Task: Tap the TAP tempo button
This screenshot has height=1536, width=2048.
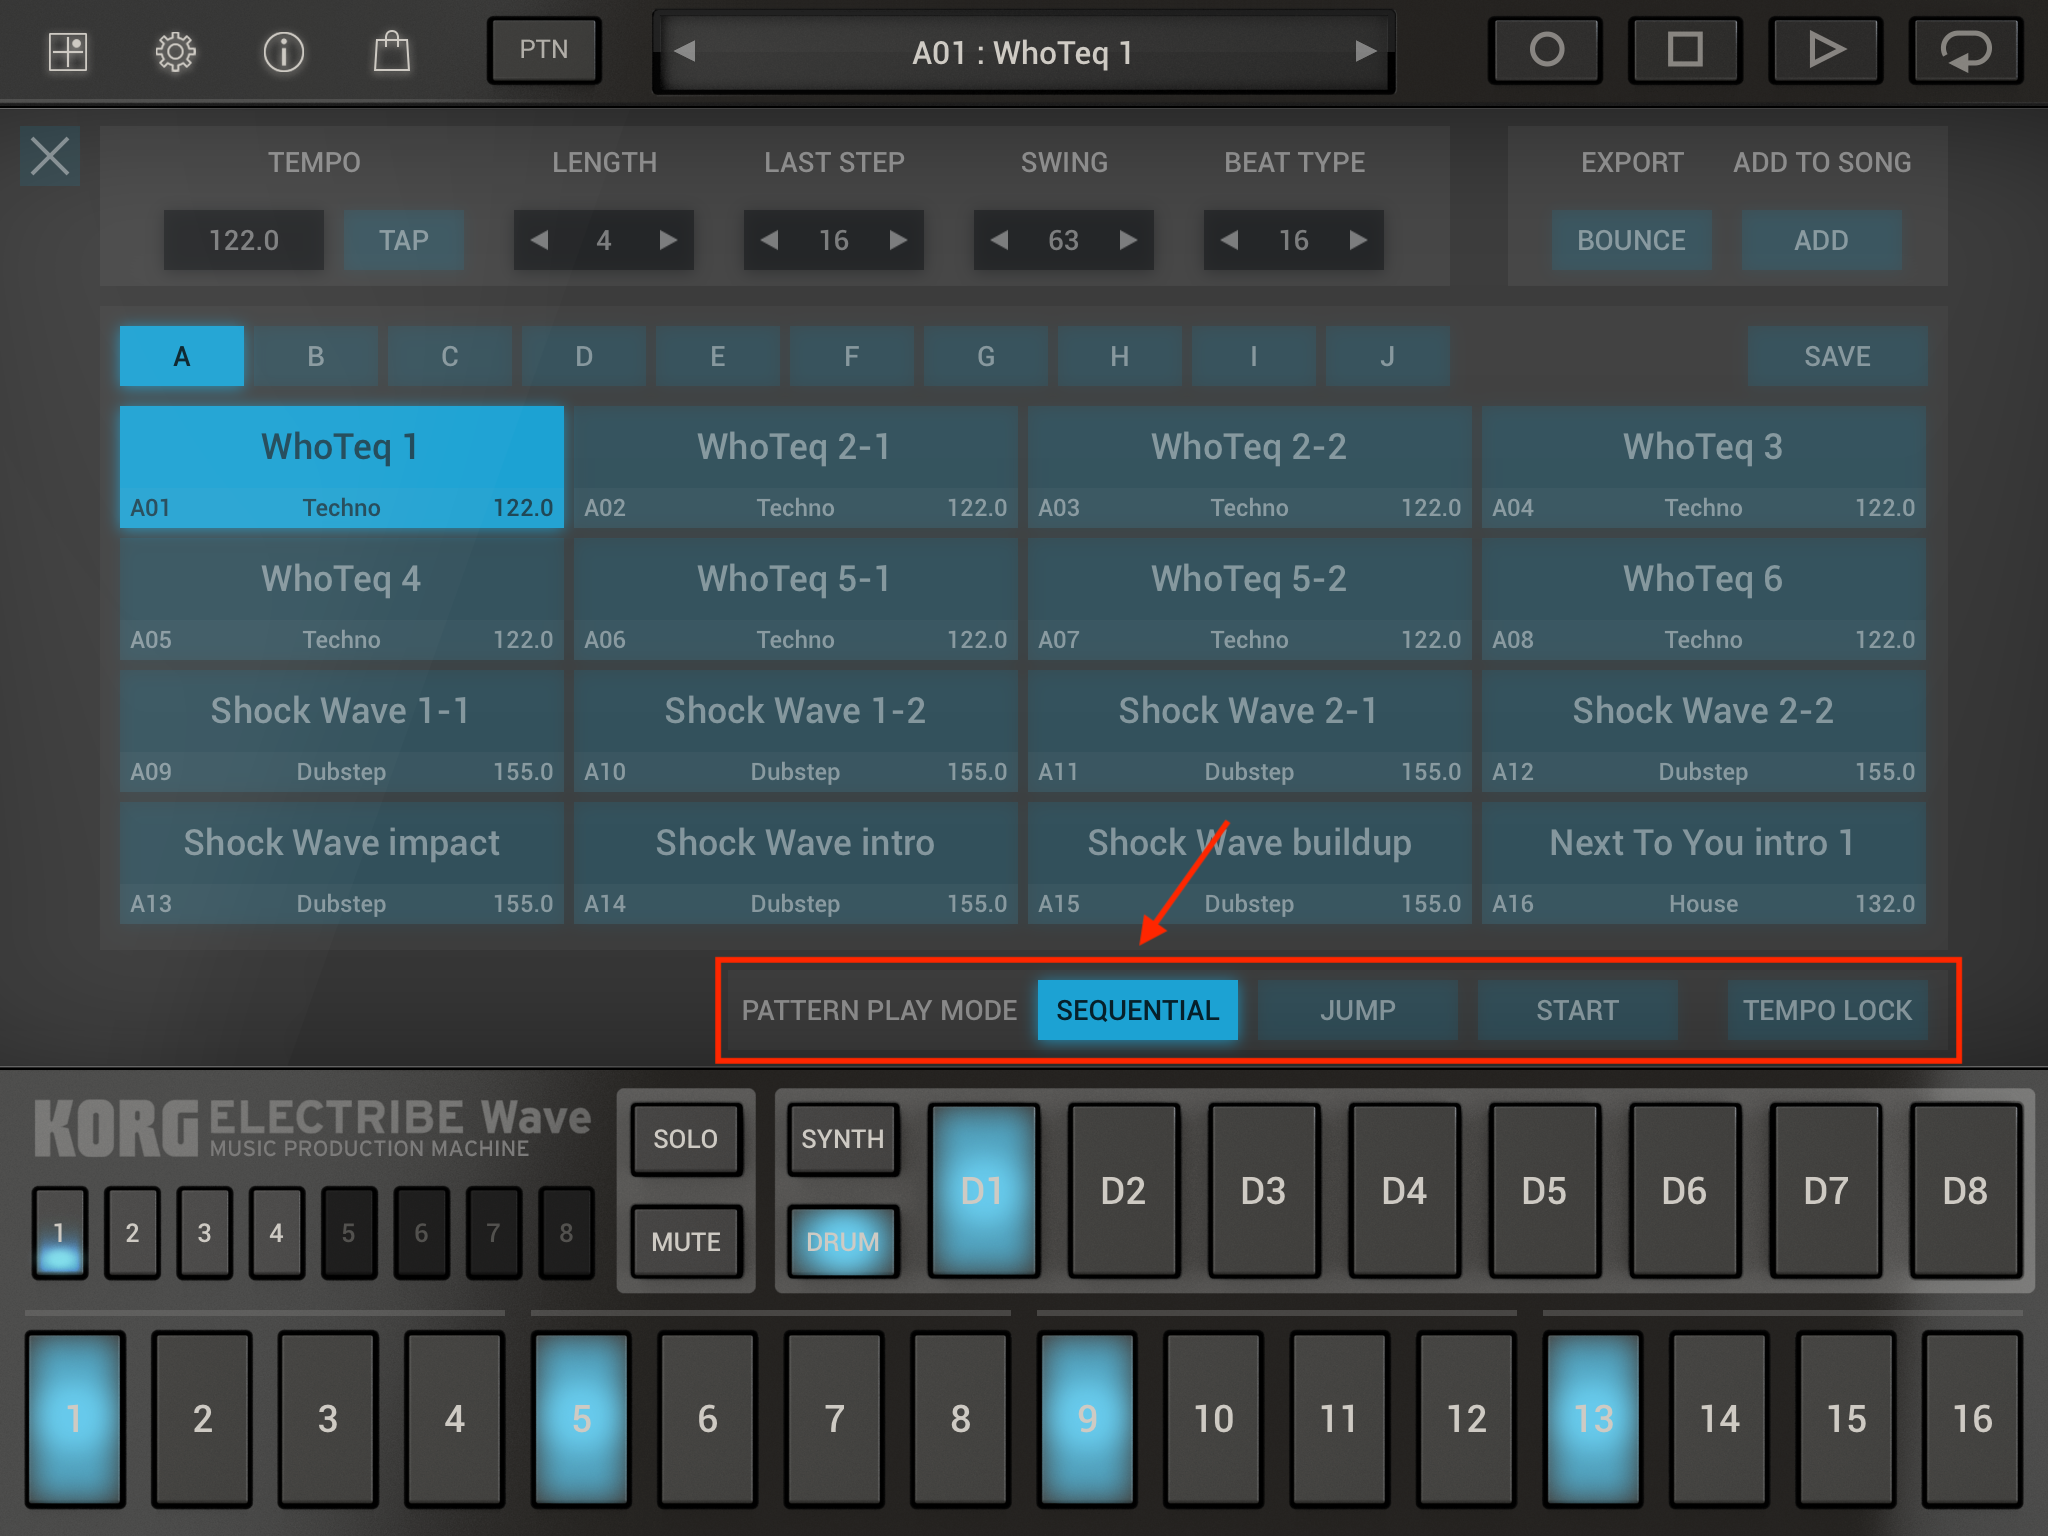Action: click(x=403, y=240)
